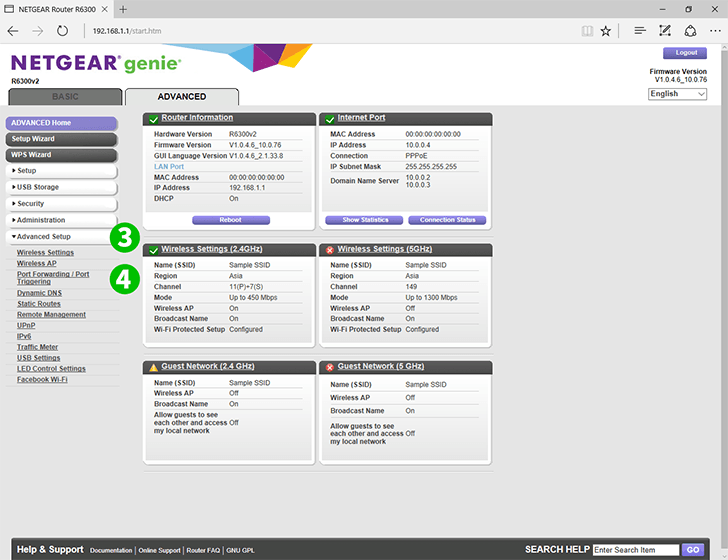728x560 pixels.
Task: Select the ADVANCED tab
Action: [x=182, y=97]
